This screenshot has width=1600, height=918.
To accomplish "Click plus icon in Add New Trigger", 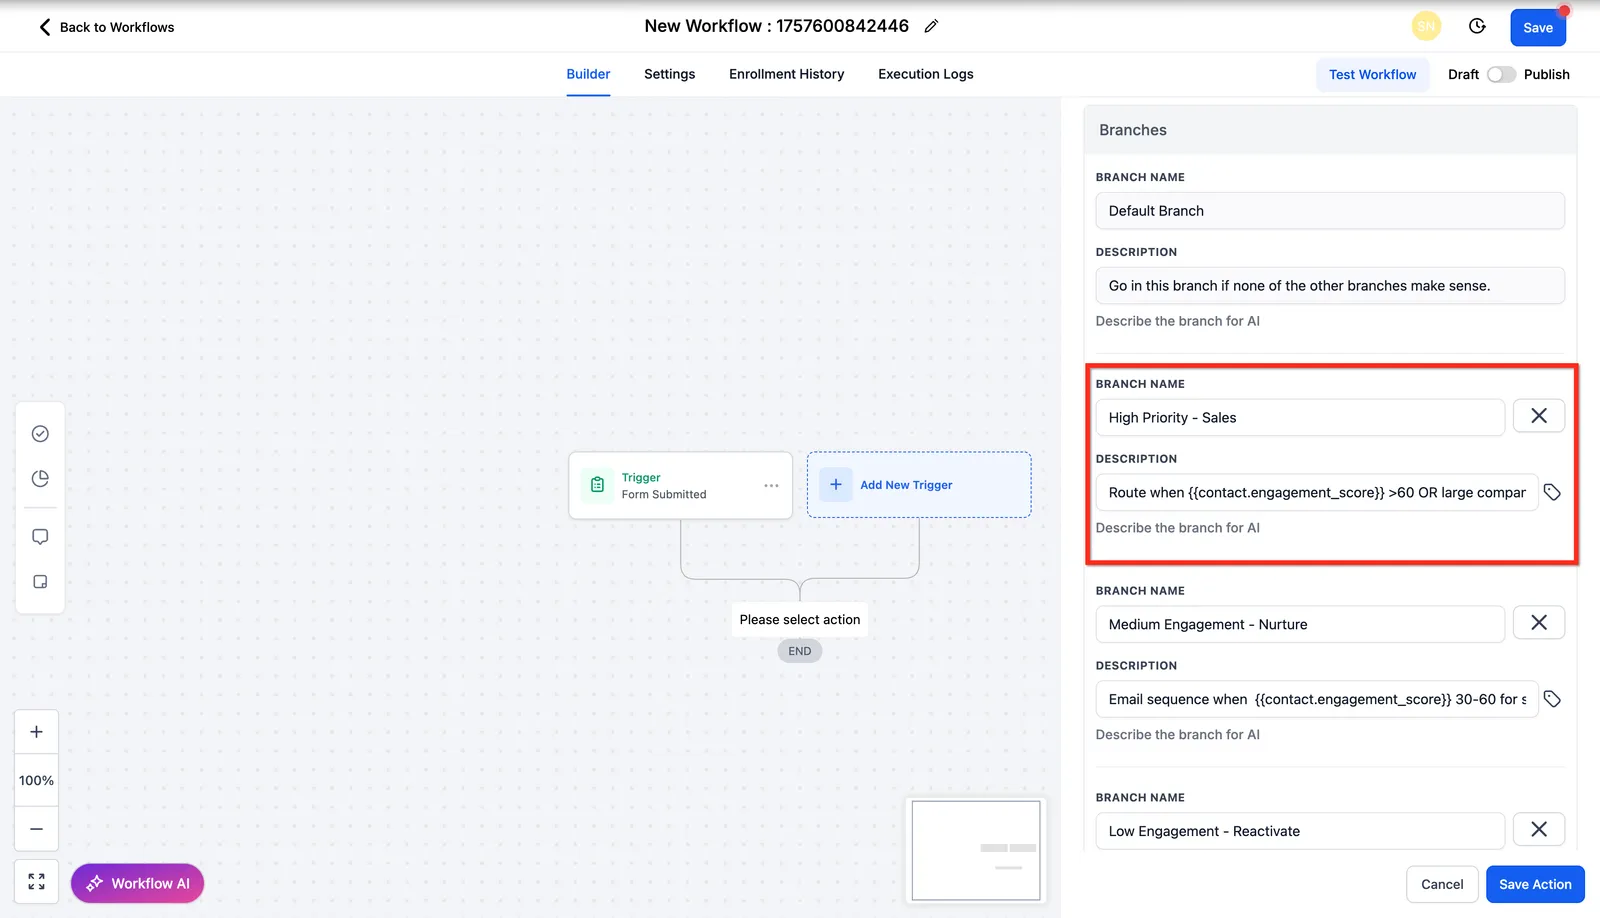I will coord(836,484).
